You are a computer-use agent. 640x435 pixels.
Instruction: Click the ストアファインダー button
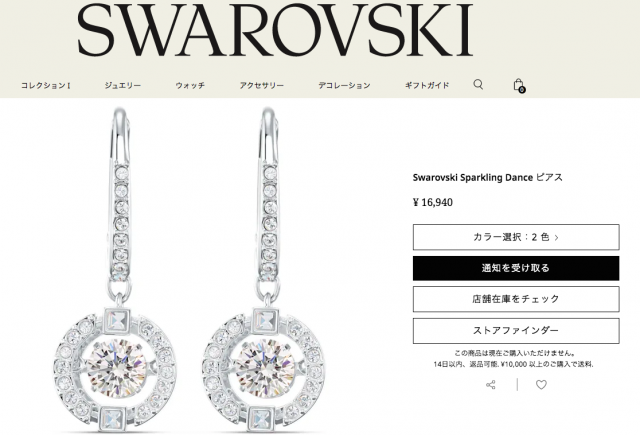click(x=516, y=331)
